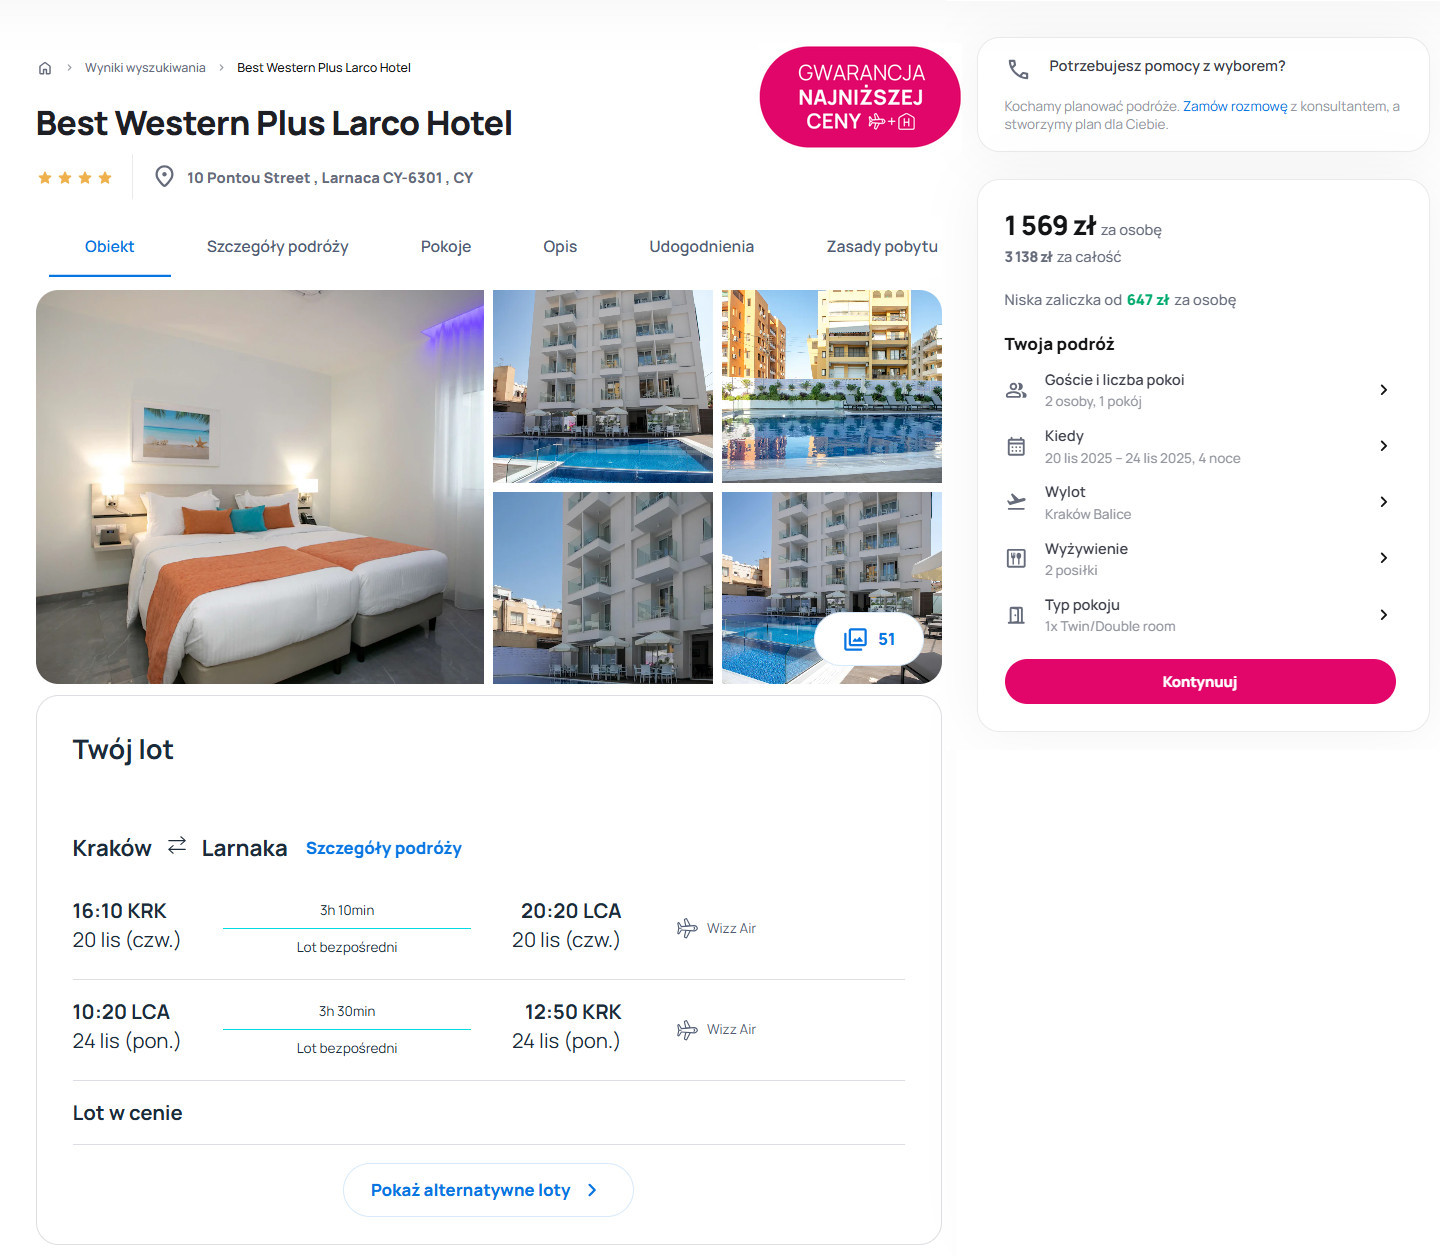Expand the Kiedy dates chevron

click(1384, 446)
